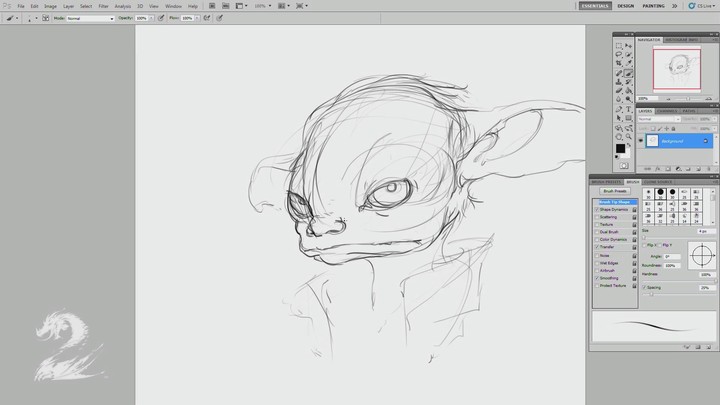Select the Eraser tool

(619, 90)
